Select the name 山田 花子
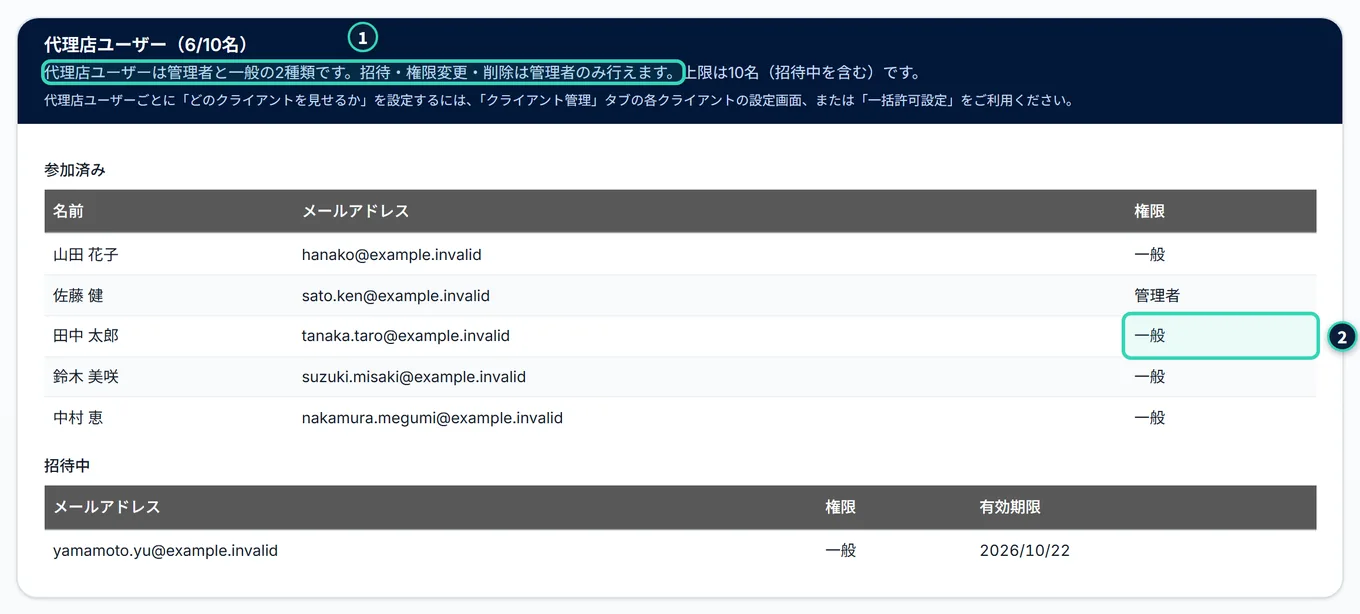 86,254
